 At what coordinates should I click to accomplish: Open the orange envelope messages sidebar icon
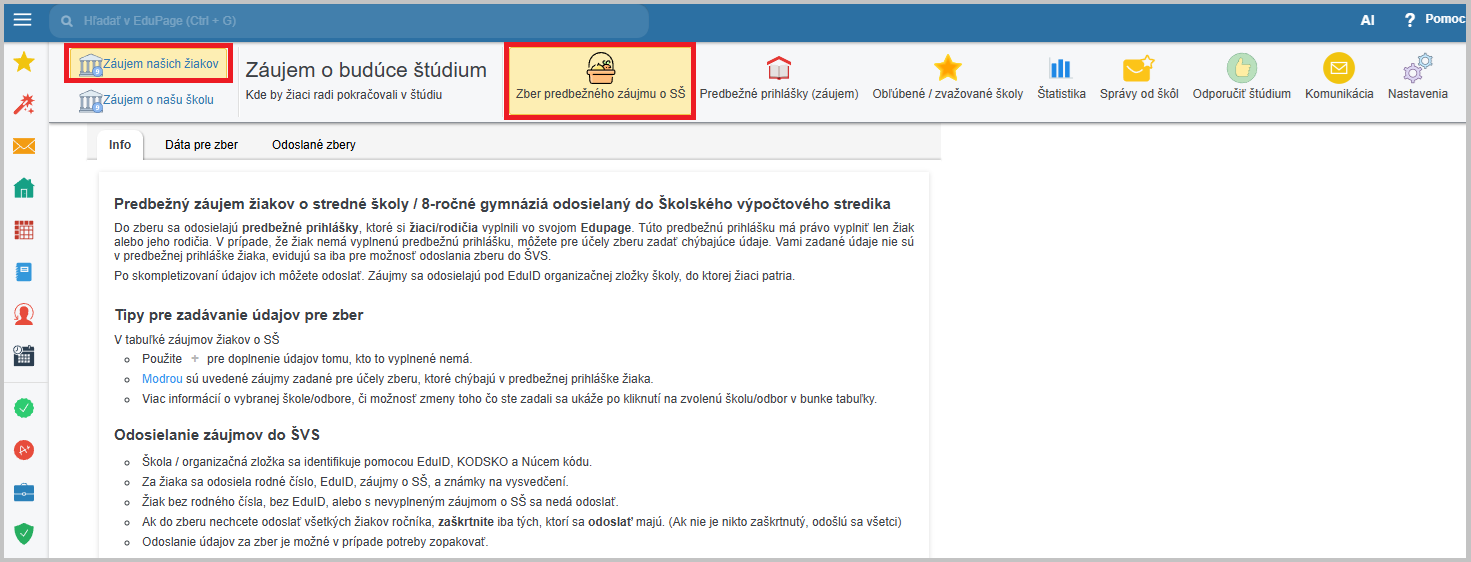coord(24,147)
